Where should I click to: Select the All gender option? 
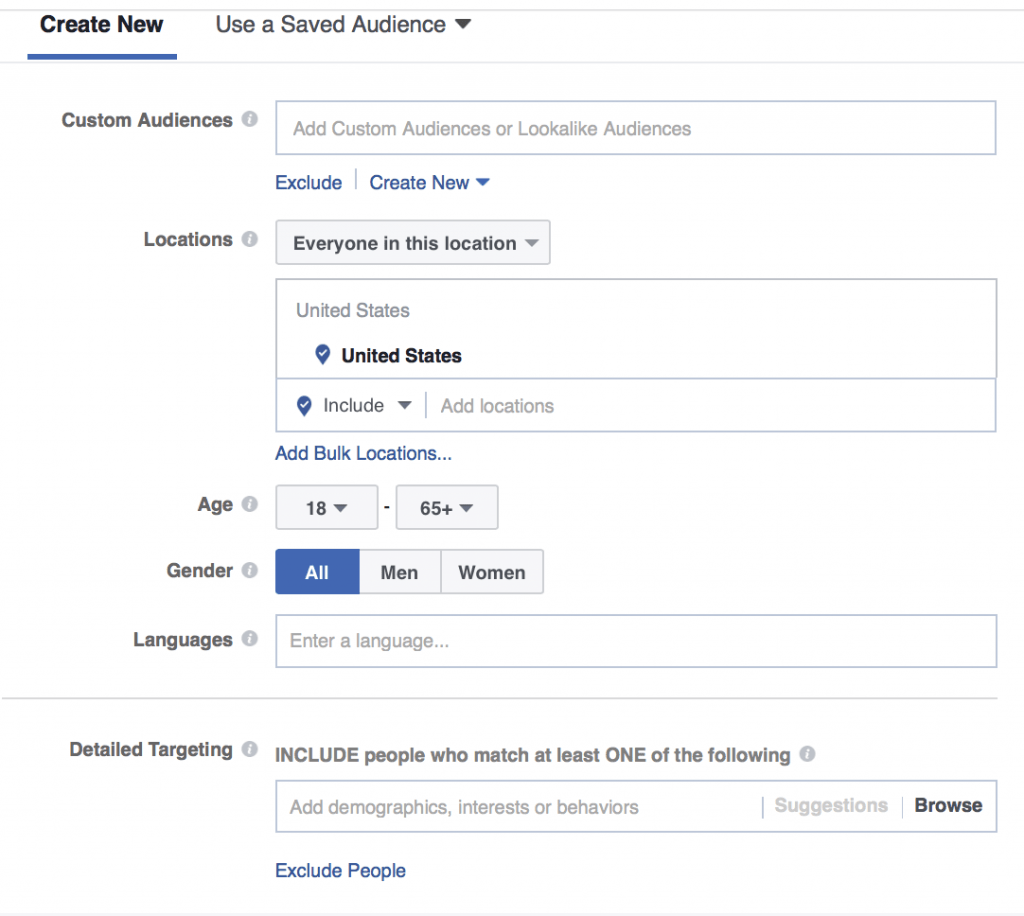[317, 572]
